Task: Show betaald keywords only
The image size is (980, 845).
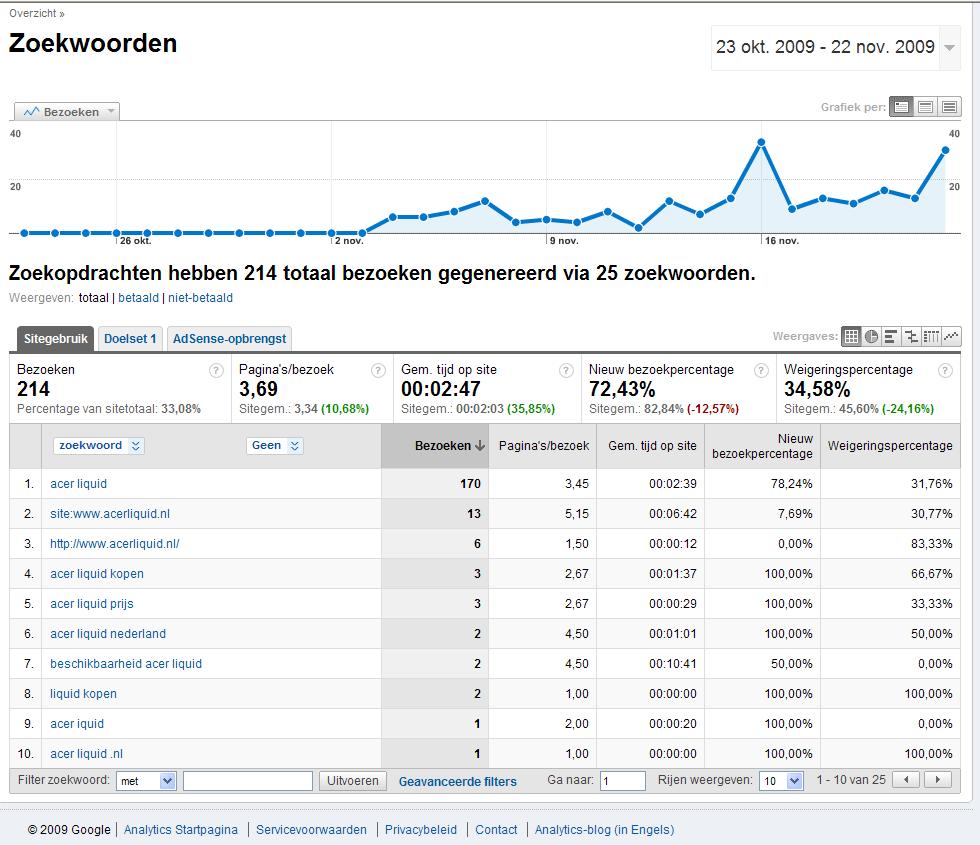Action: (138, 298)
